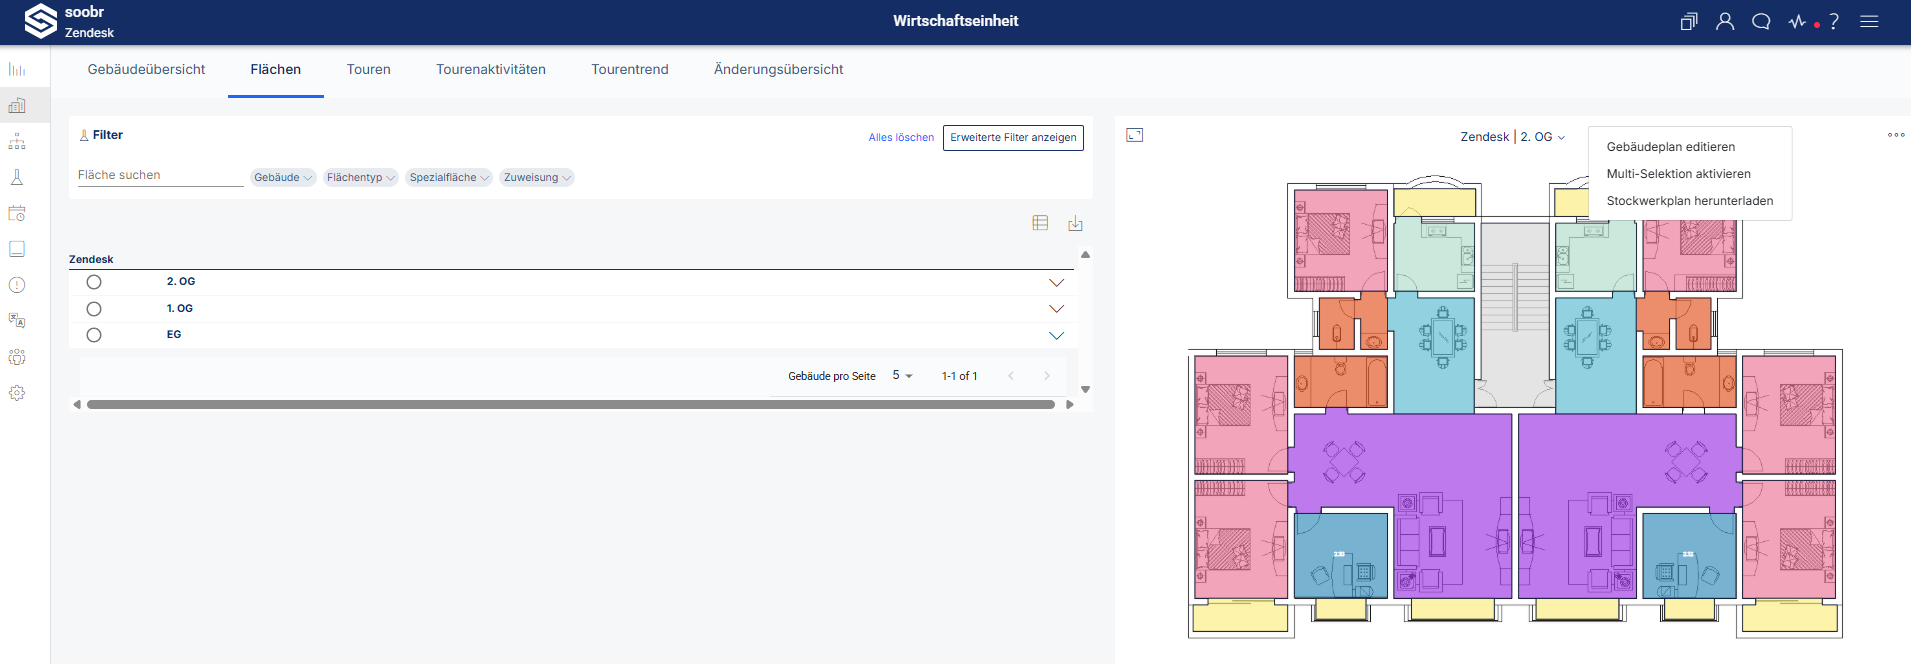1911x664 pixels.
Task: Click the tablet device sidebar icon
Action: 17,249
